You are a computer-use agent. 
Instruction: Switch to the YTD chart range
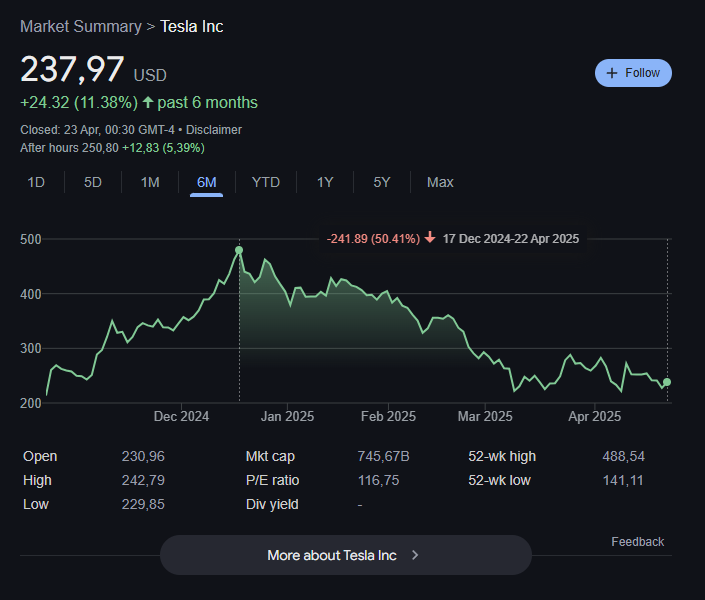point(266,182)
